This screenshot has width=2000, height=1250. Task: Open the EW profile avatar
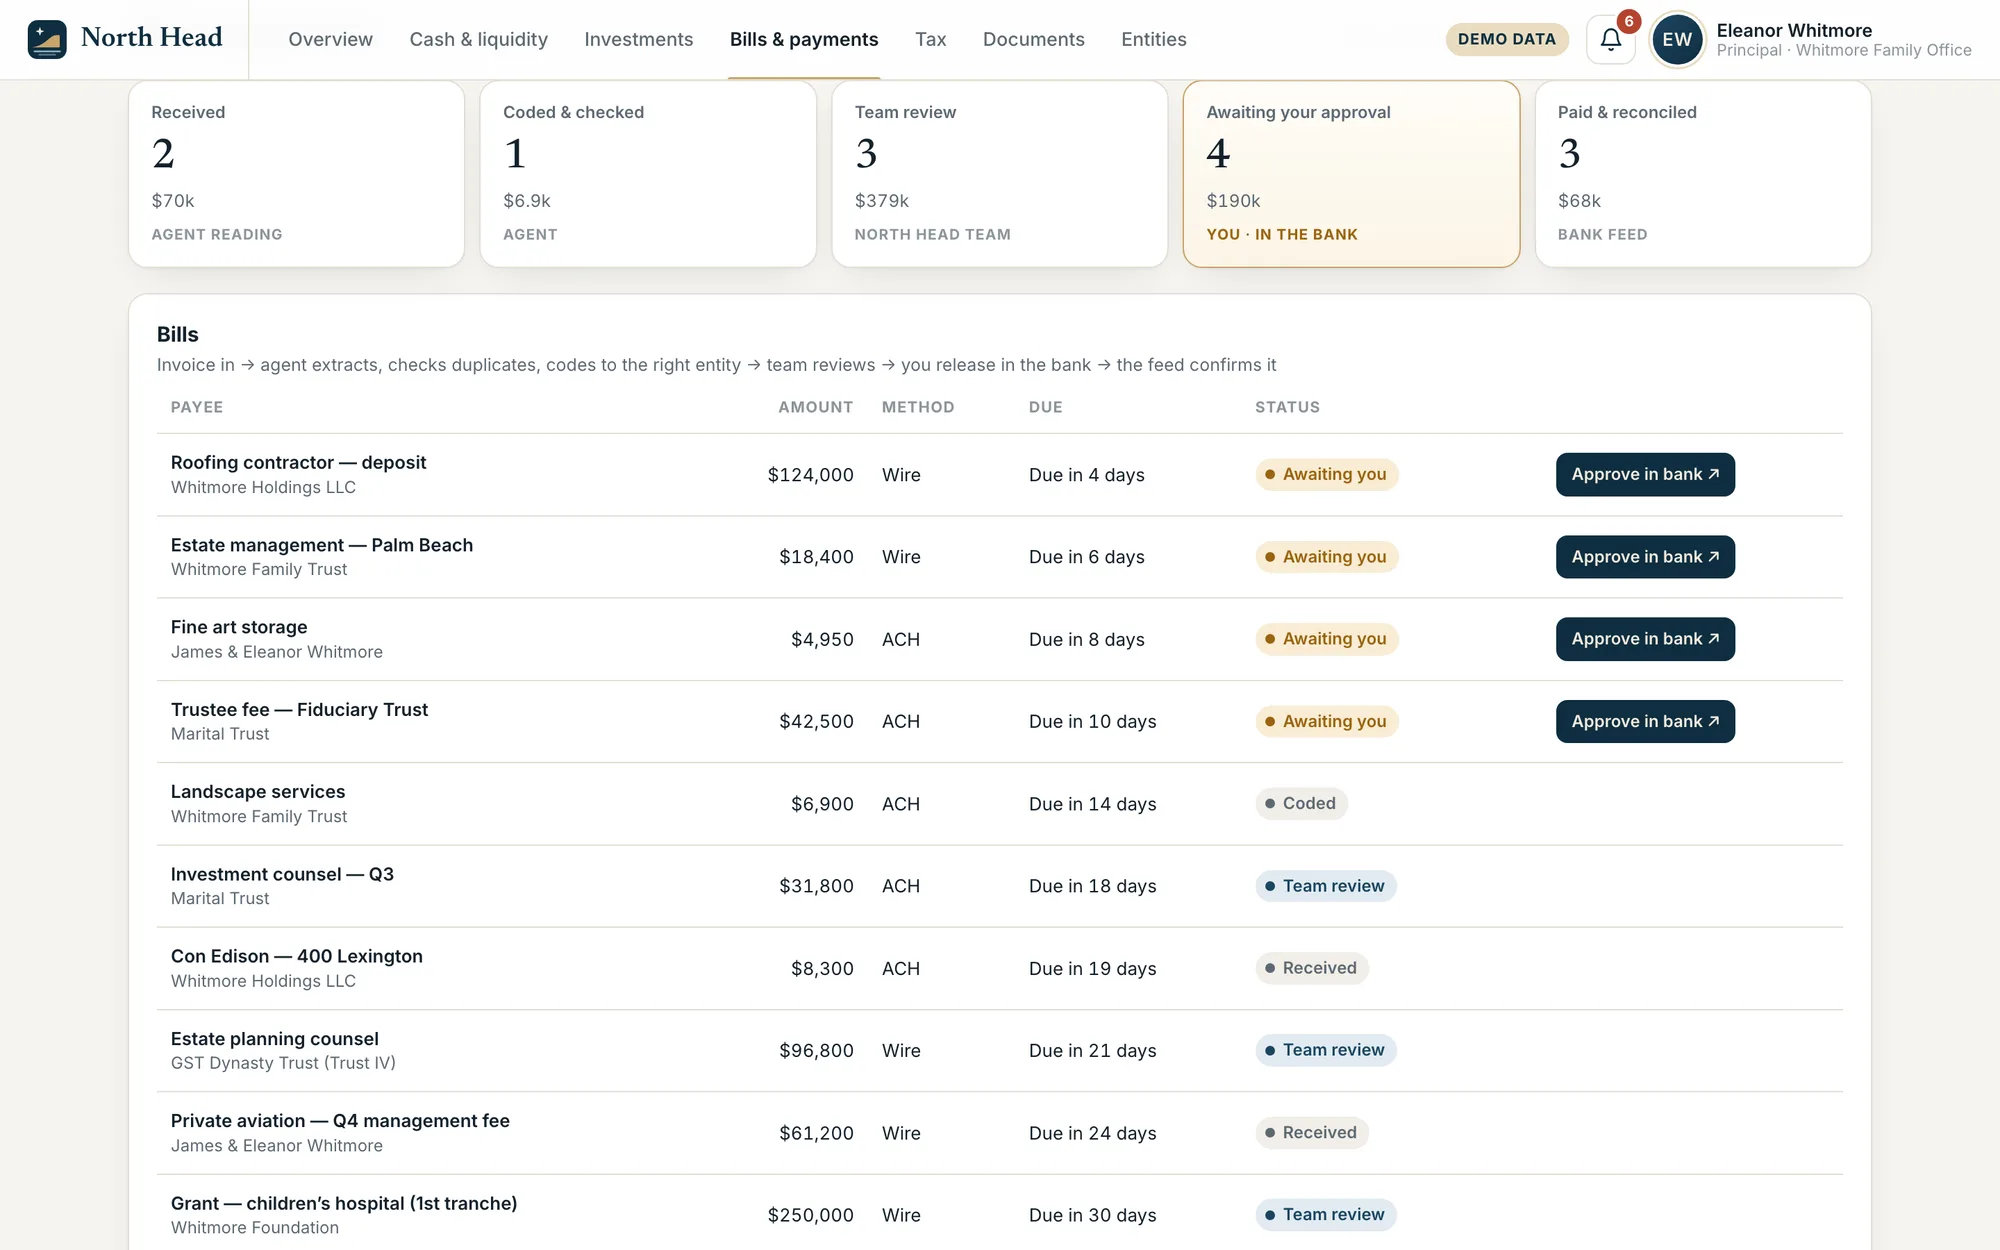point(1677,39)
